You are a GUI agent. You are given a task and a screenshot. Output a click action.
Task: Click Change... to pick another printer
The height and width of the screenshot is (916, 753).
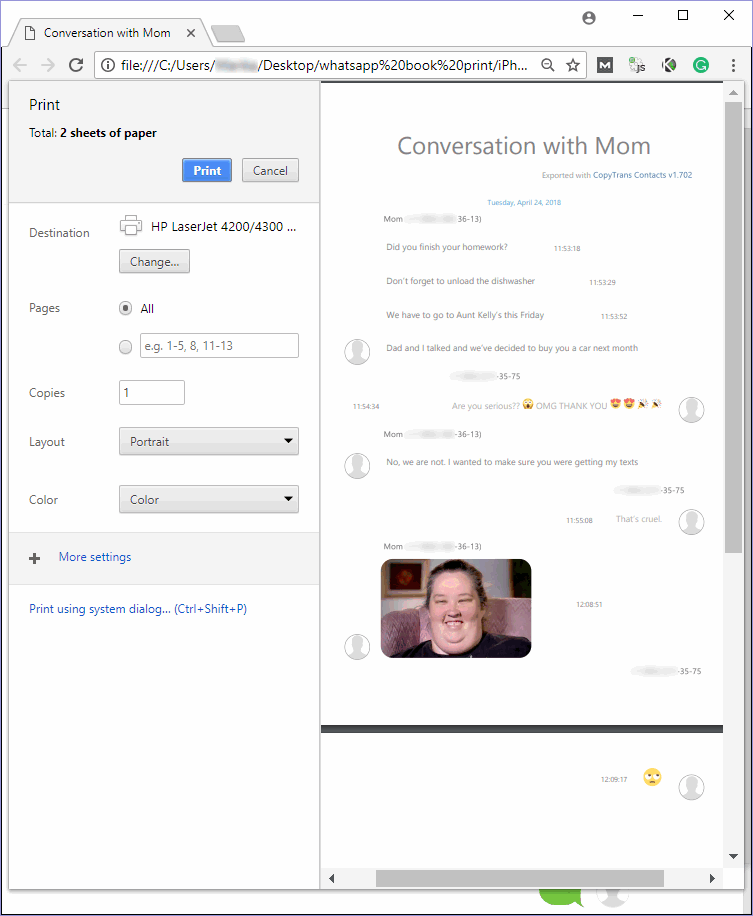(154, 262)
